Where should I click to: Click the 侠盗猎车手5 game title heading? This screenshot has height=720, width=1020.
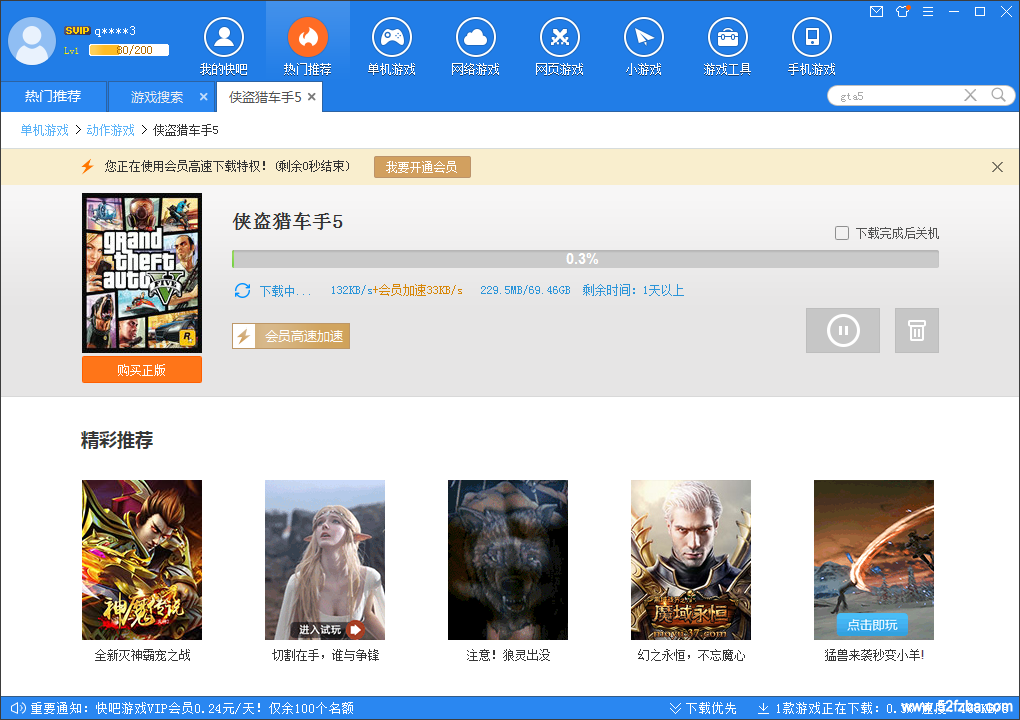(288, 222)
